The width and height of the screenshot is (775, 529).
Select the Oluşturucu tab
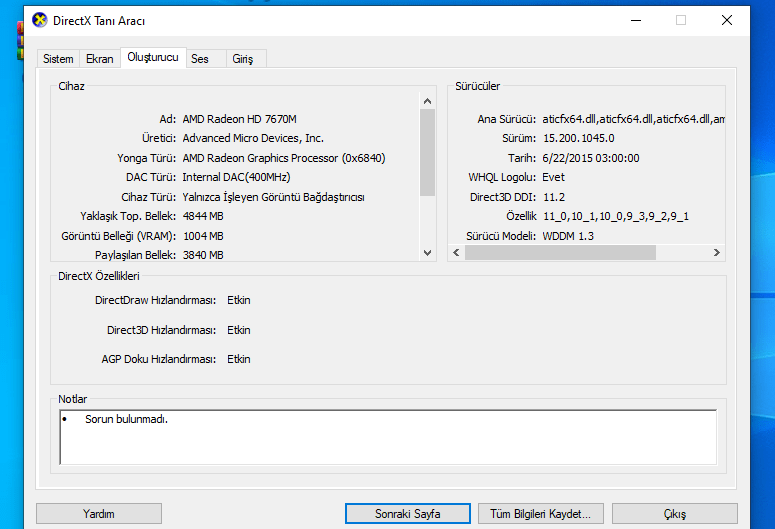[153, 57]
